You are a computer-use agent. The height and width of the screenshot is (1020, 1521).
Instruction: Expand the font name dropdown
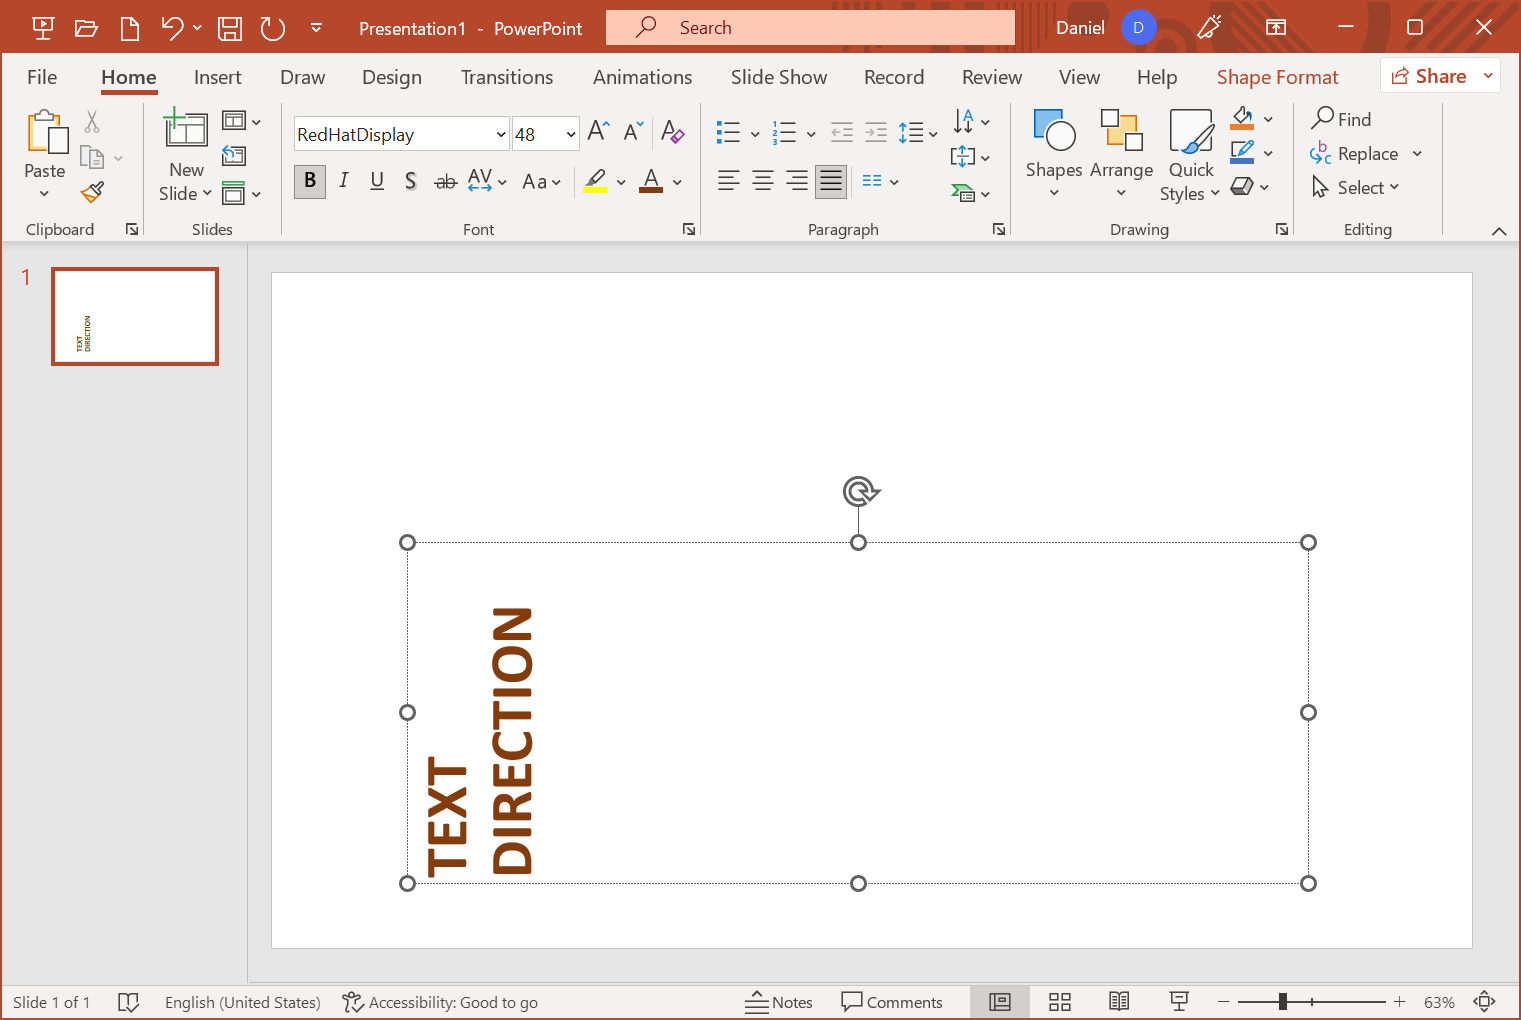(501, 135)
